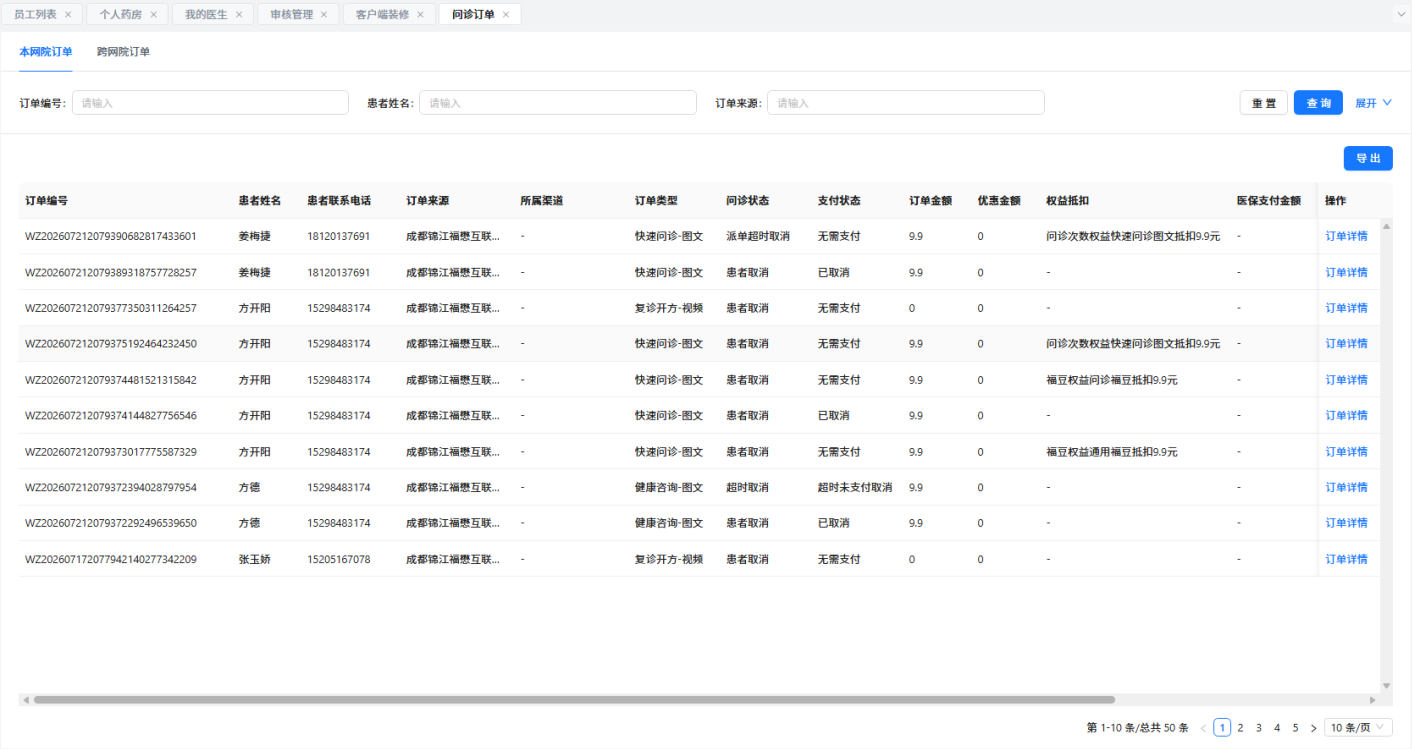
Task: Switch to the 客户端装修 tab
Action: pos(382,15)
